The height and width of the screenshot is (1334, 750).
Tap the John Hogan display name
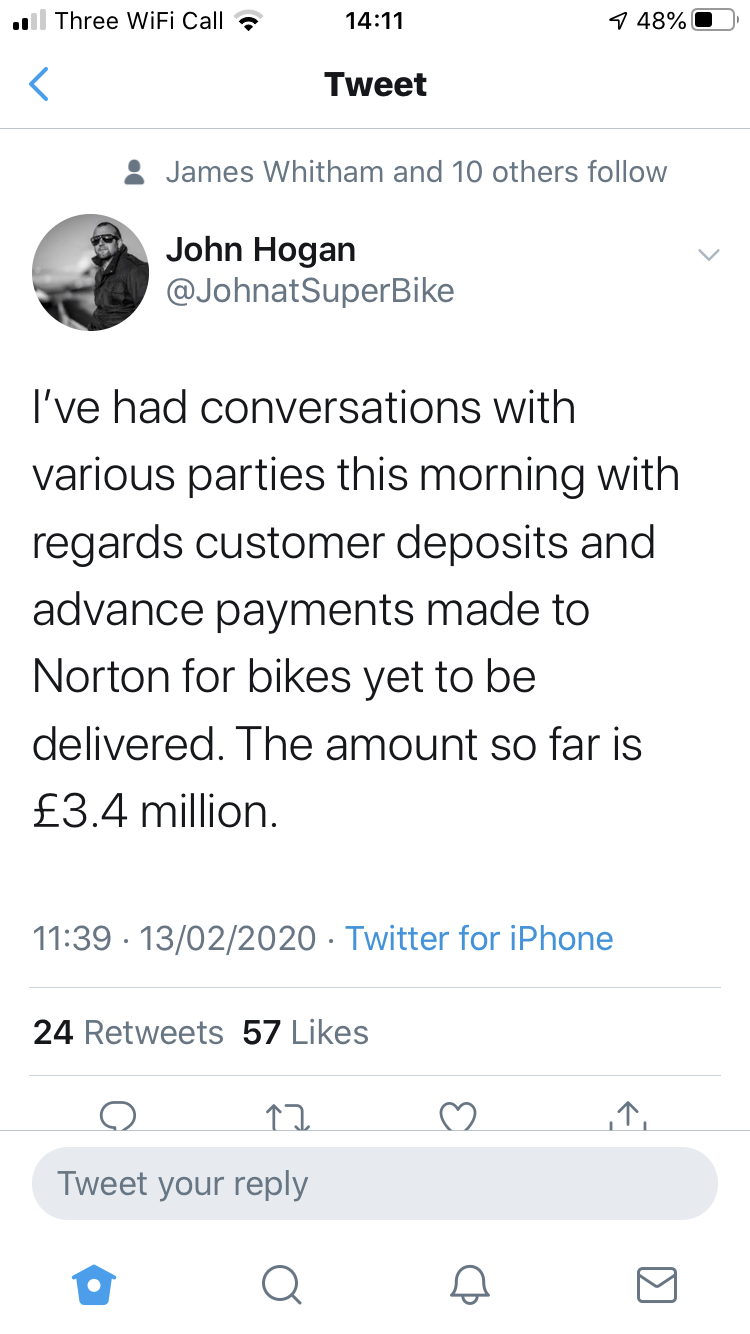point(260,249)
